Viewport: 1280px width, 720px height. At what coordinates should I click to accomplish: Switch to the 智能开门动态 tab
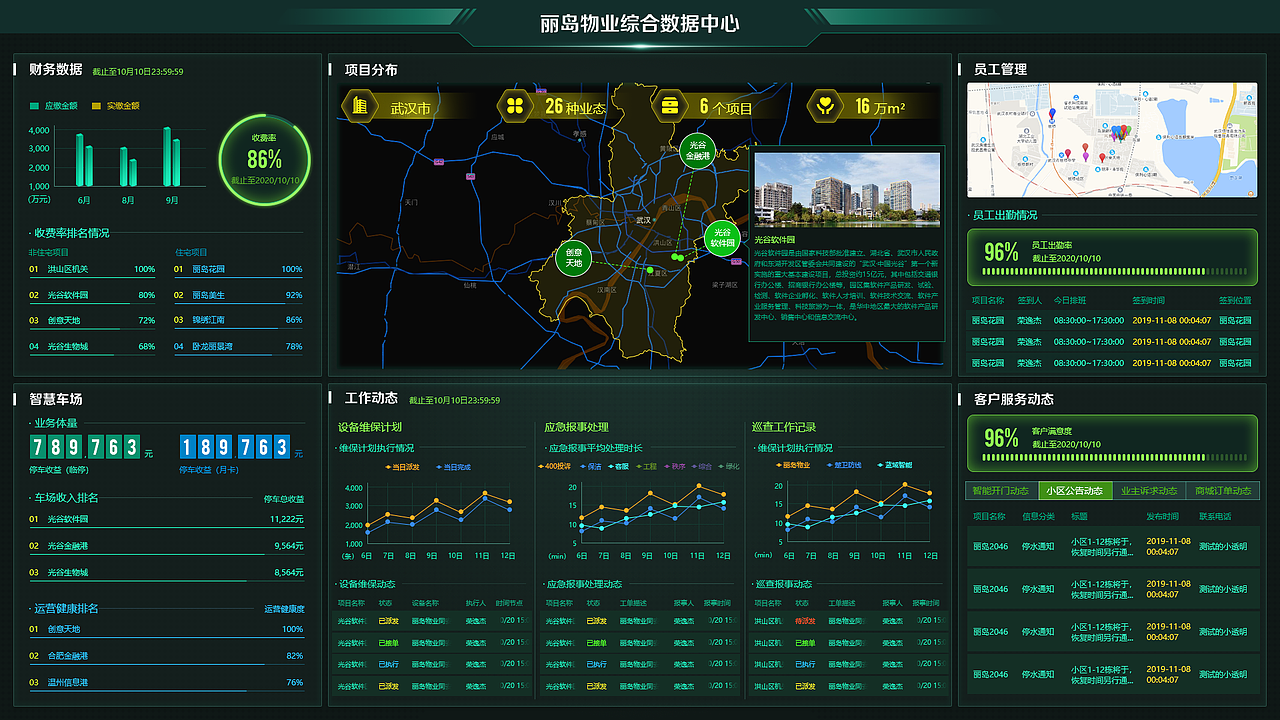point(1001,491)
